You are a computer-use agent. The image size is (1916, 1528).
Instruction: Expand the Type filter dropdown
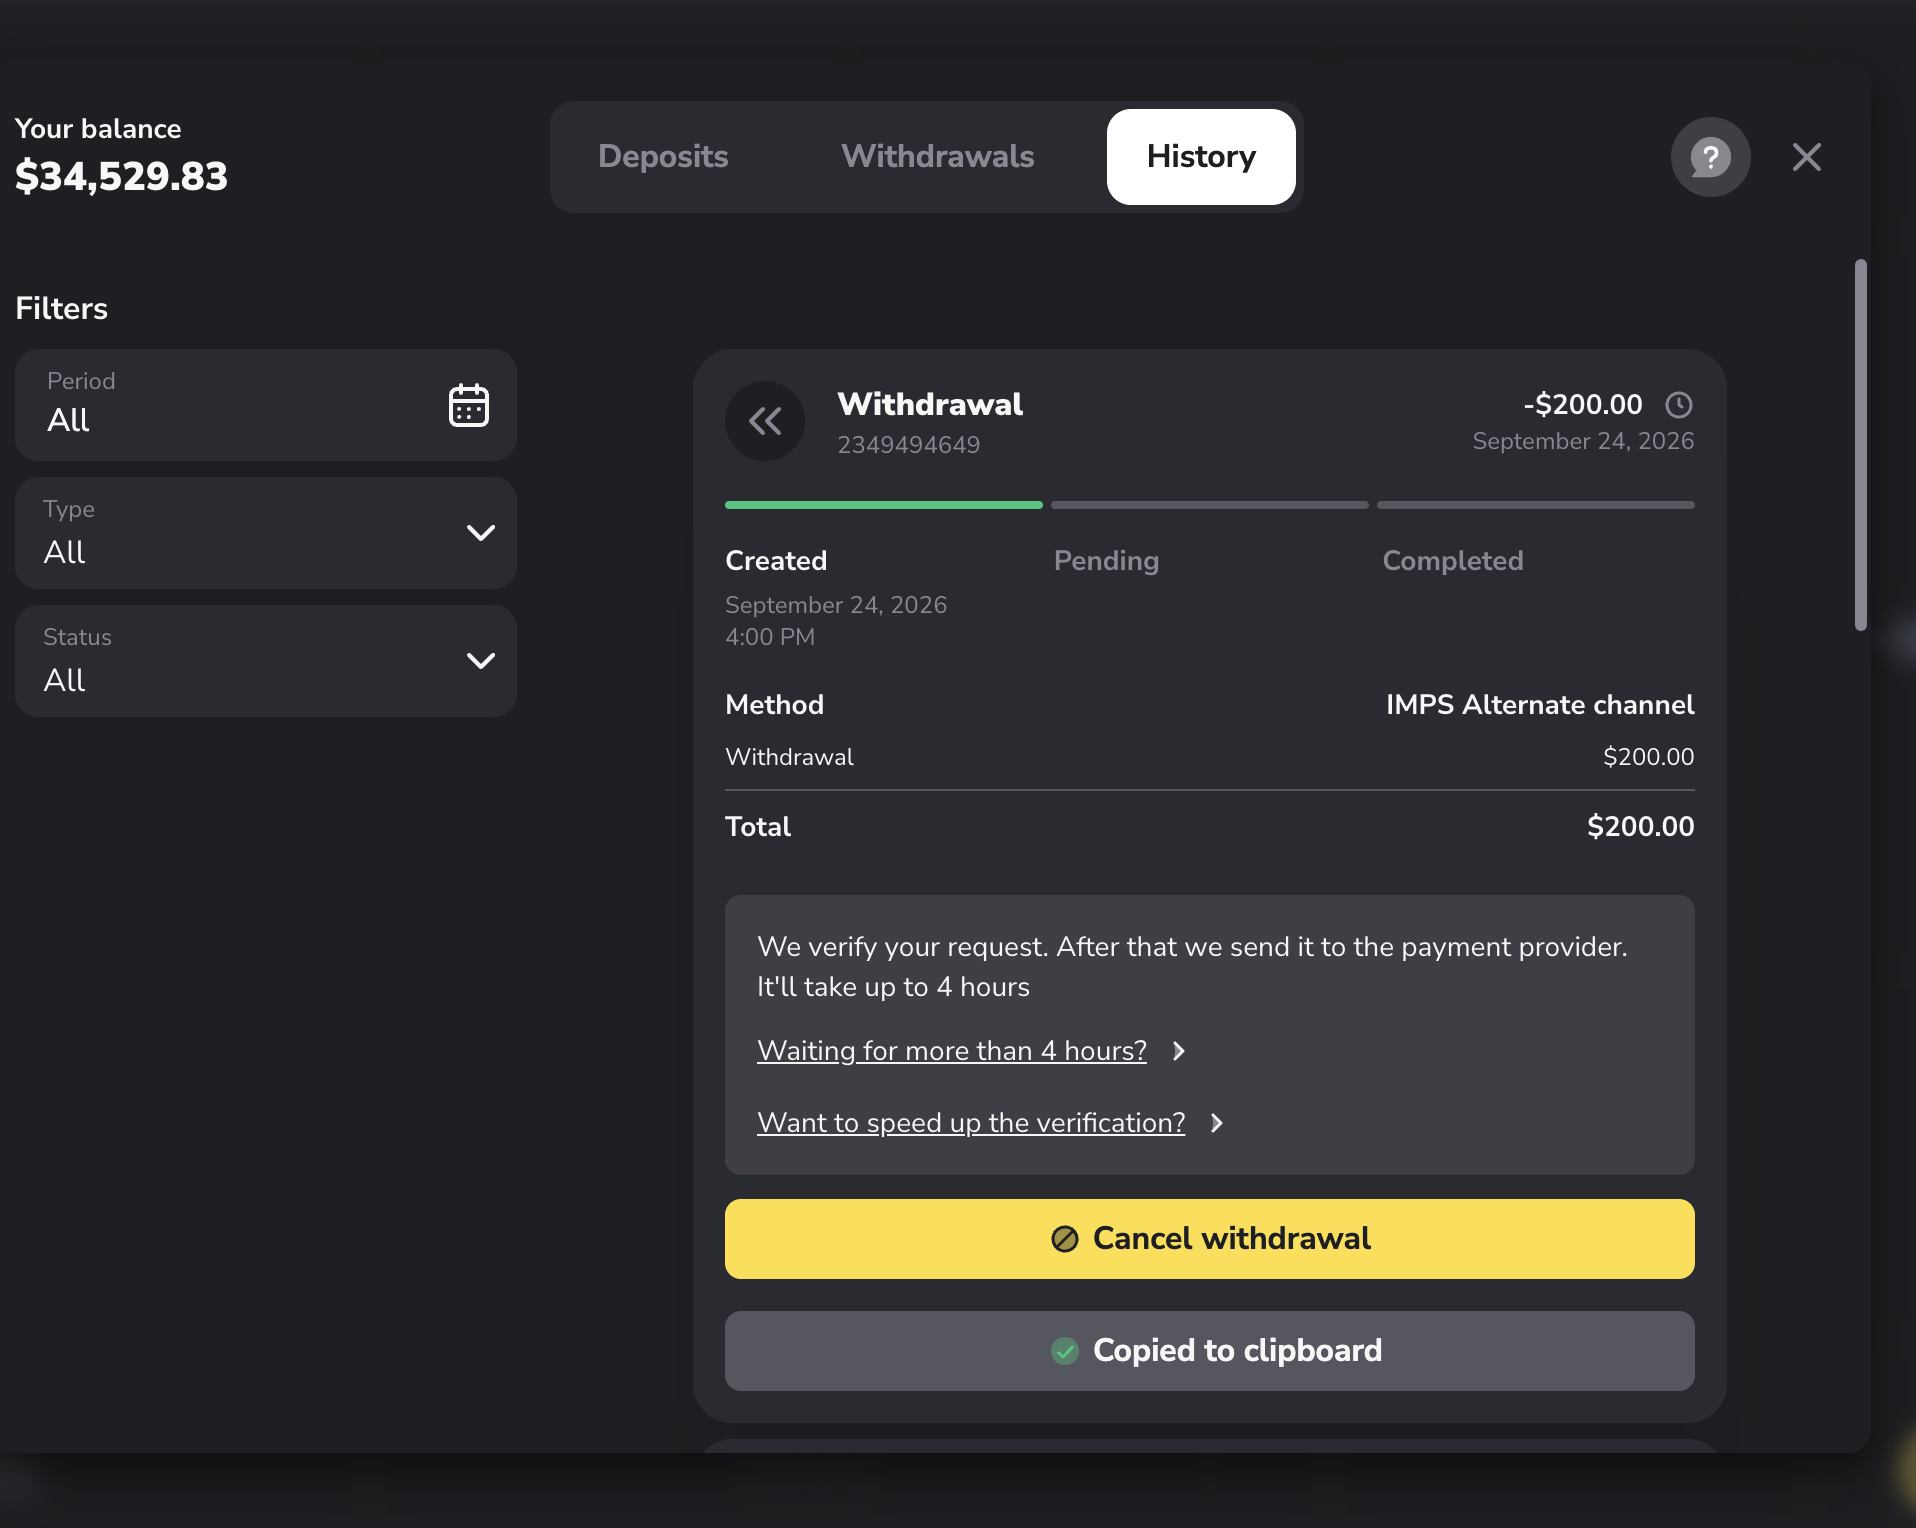[x=266, y=533]
